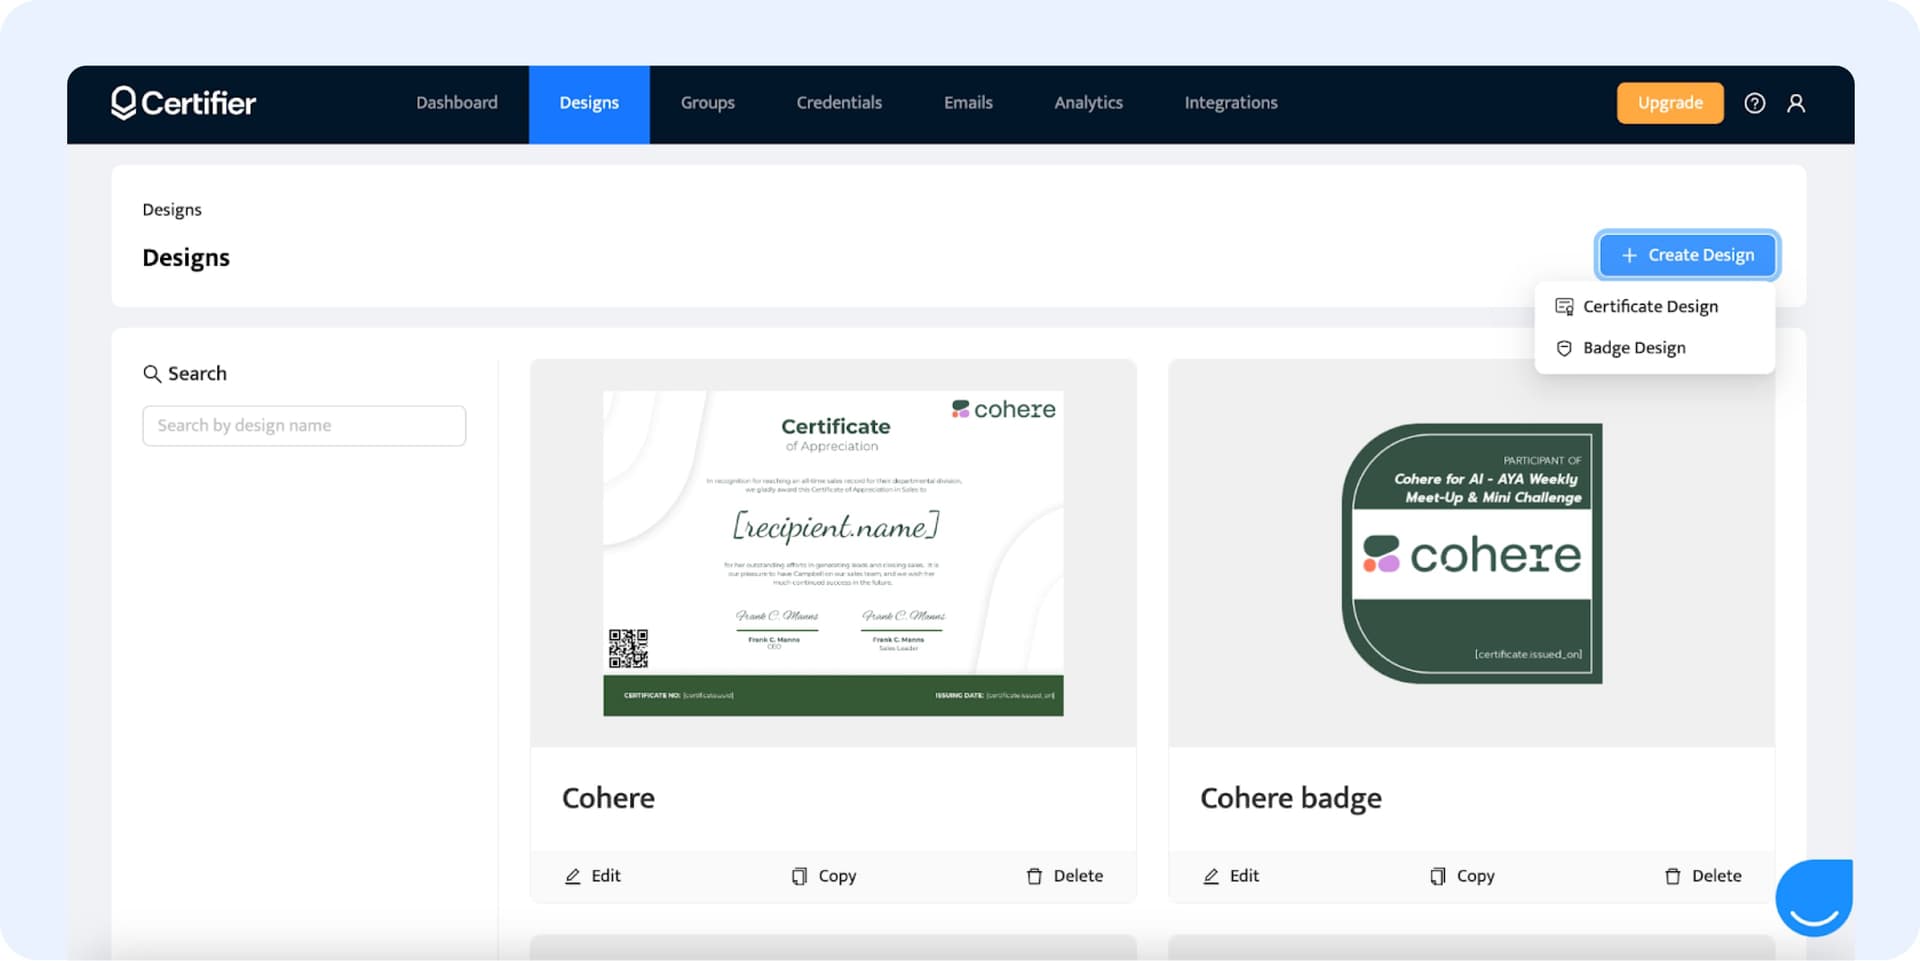1920x961 pixels.
Task: Switch to the Credentials tab
Action: pyautogui.click(x=839, y=103)
